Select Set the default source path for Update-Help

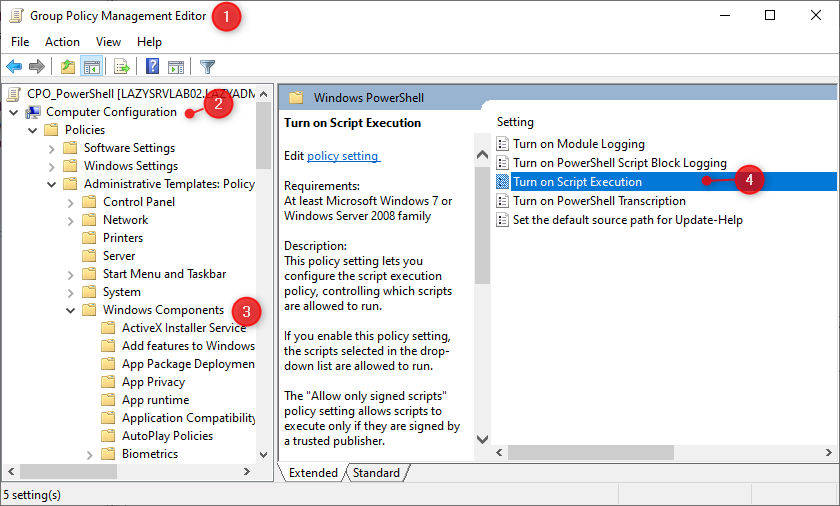pos(627,220)
